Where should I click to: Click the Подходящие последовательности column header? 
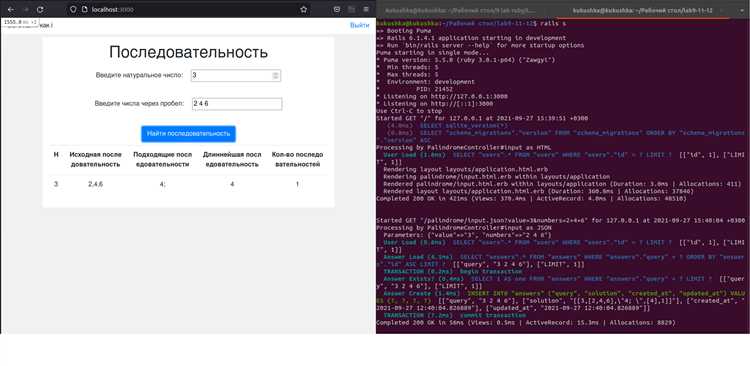(163, 159)
